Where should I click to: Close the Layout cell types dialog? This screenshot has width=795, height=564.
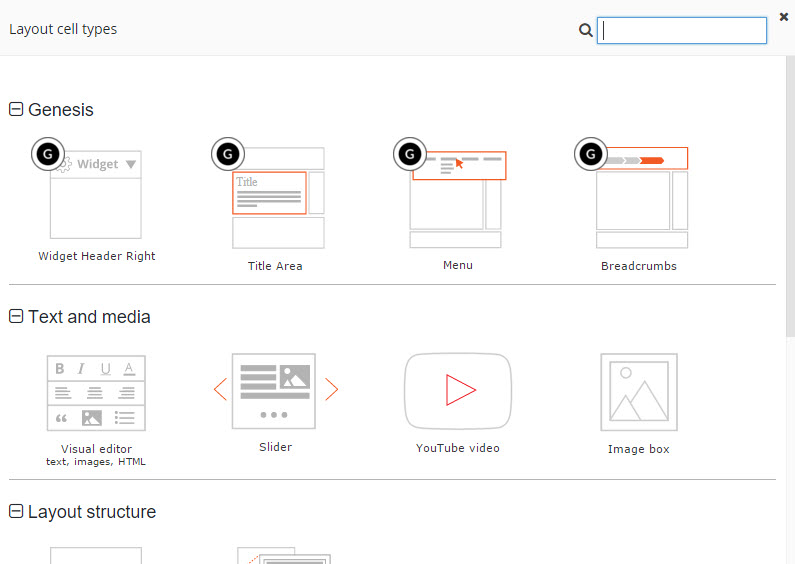tap(784, 17)
